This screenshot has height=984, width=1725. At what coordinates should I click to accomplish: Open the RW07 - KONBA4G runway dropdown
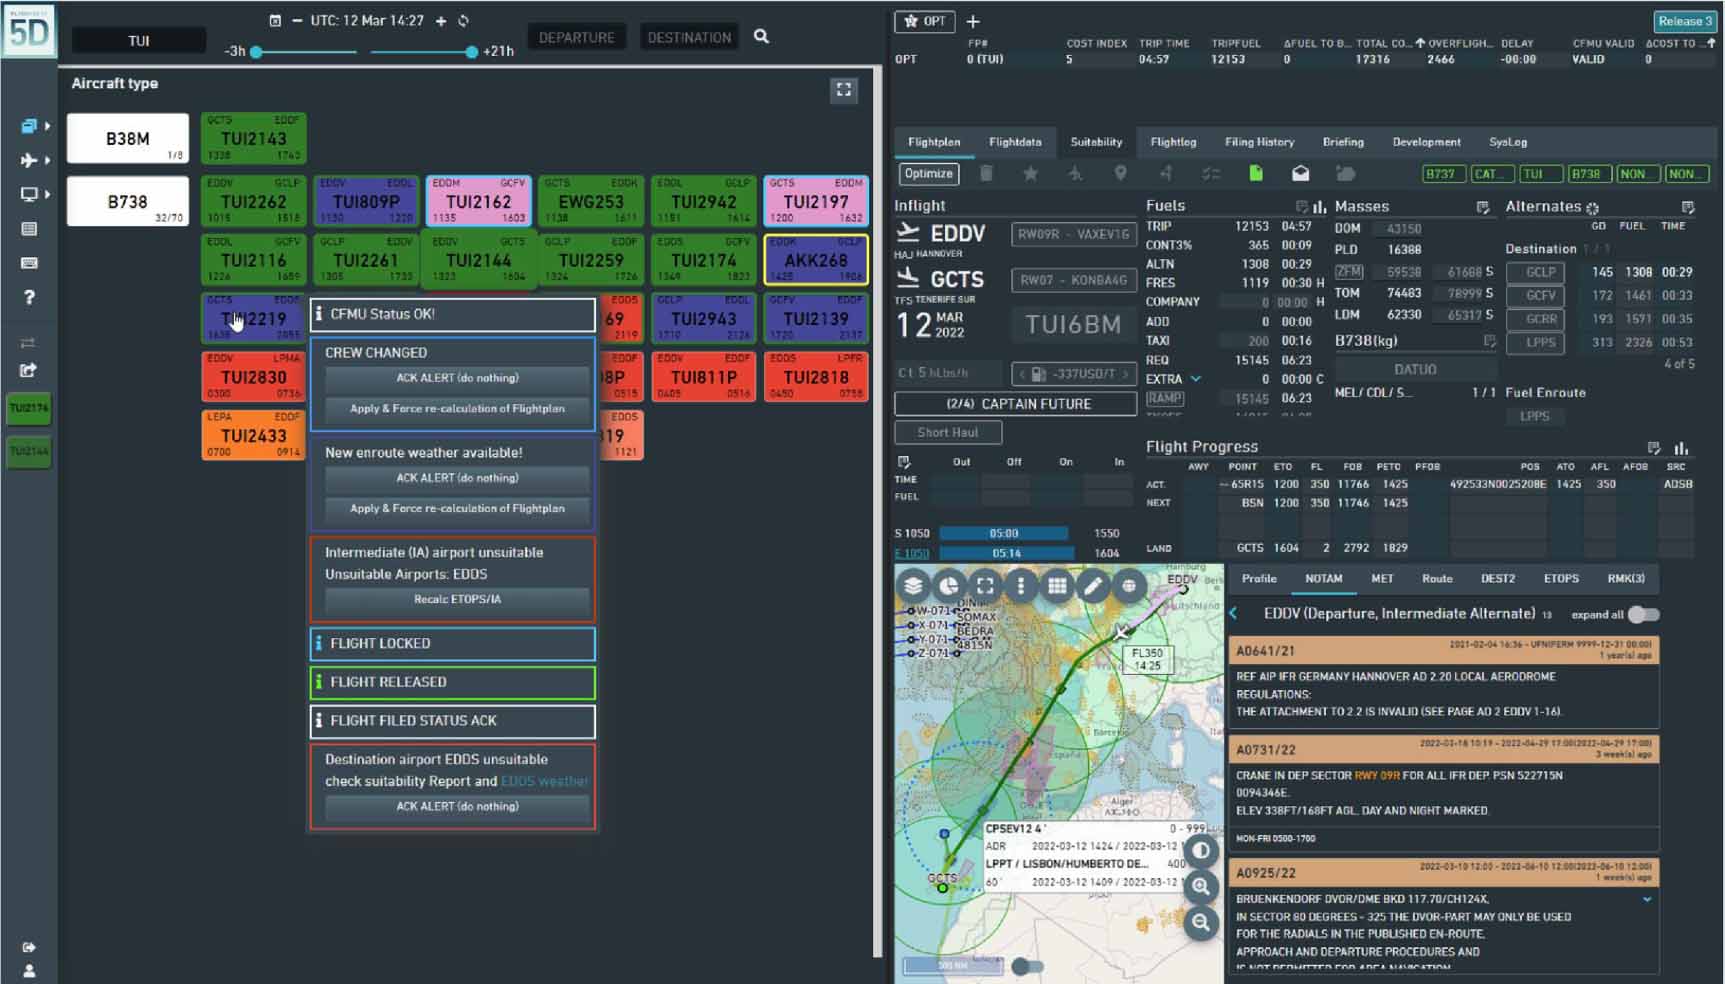1075,281
